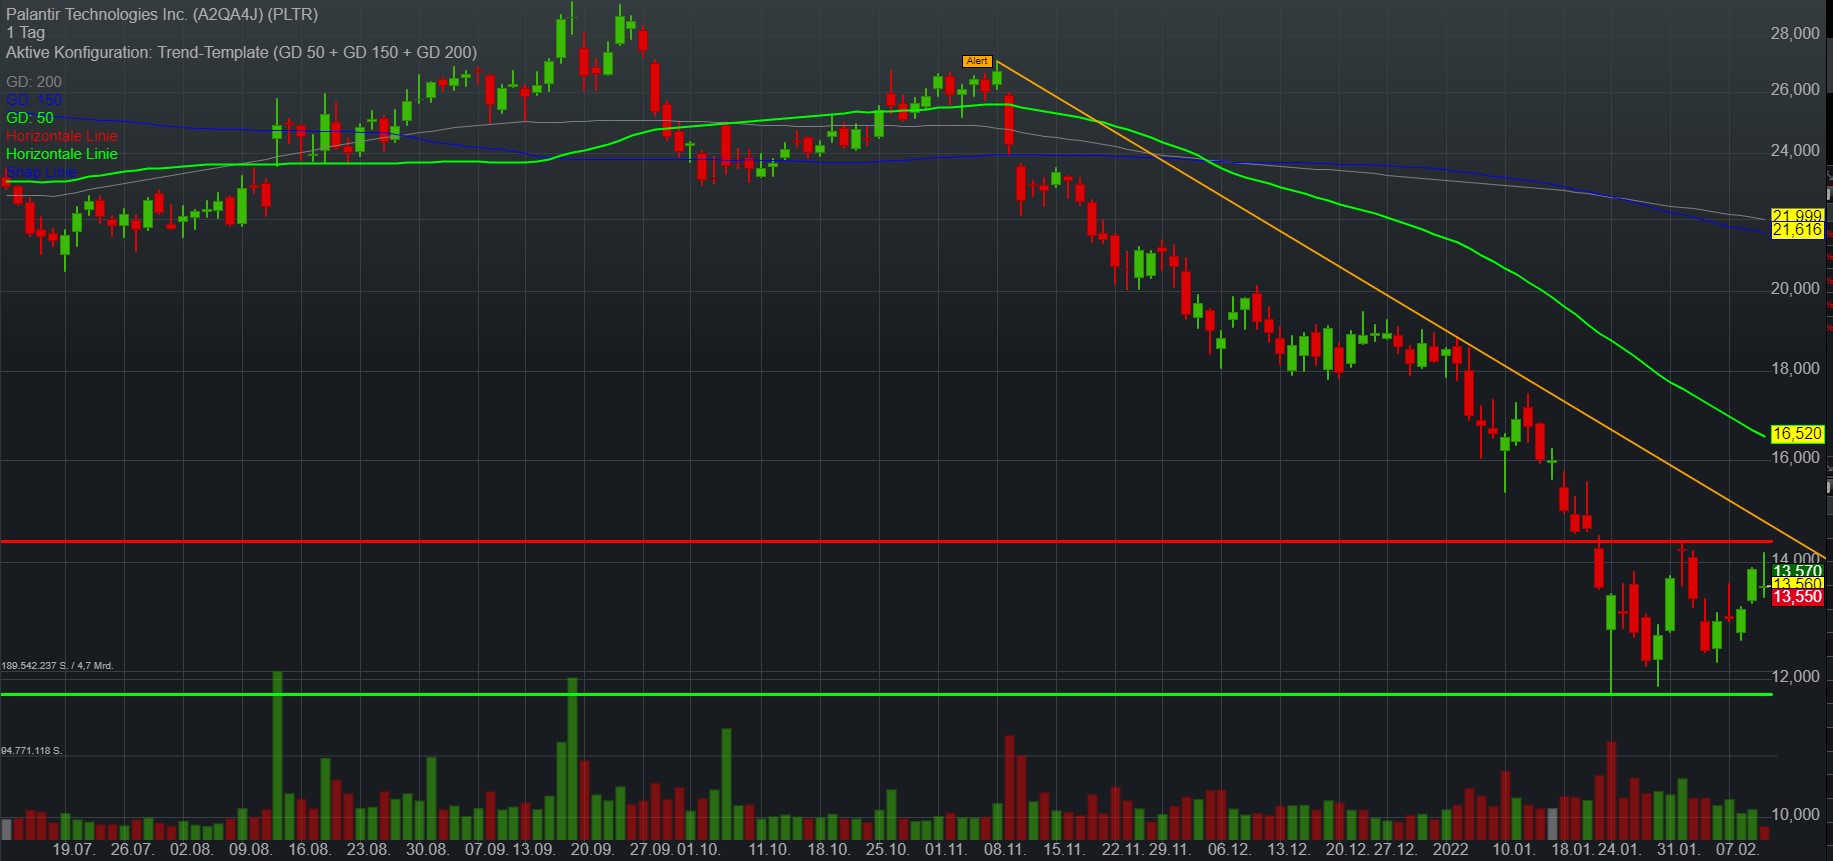
Task: Select the red 'Horizontale Linie' legend entry
Action: click(62, 136)
